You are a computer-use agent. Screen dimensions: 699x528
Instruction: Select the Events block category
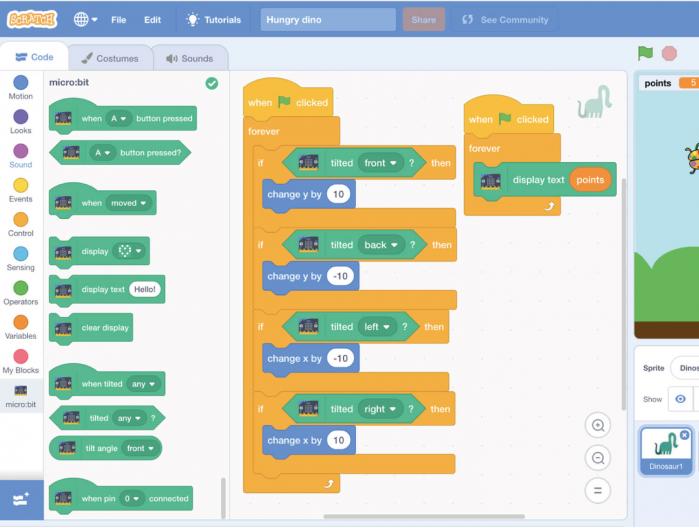tap(21, 190)
